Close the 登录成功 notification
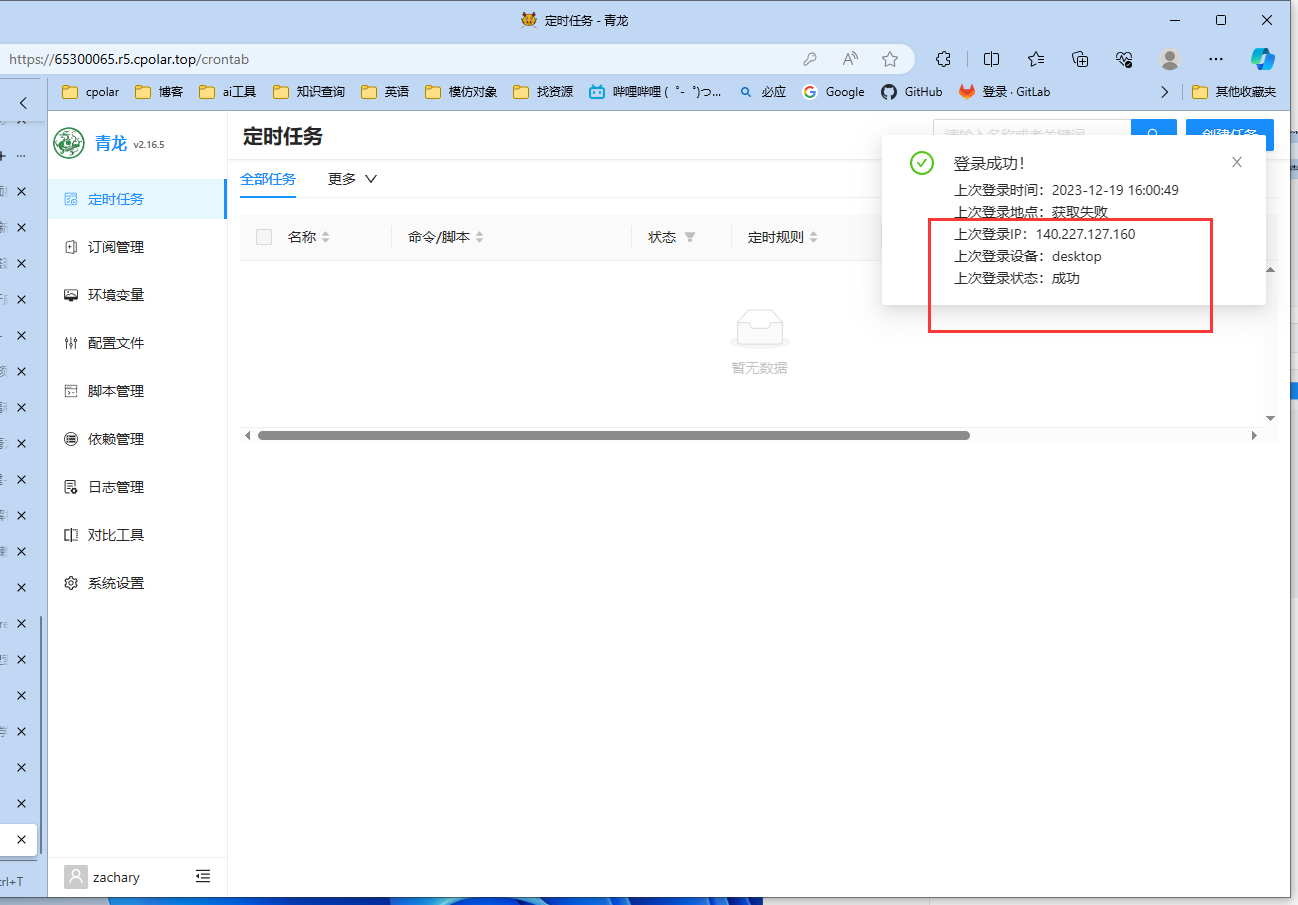Viewport: 1298px width, 905px height. tap(1237, 162)
